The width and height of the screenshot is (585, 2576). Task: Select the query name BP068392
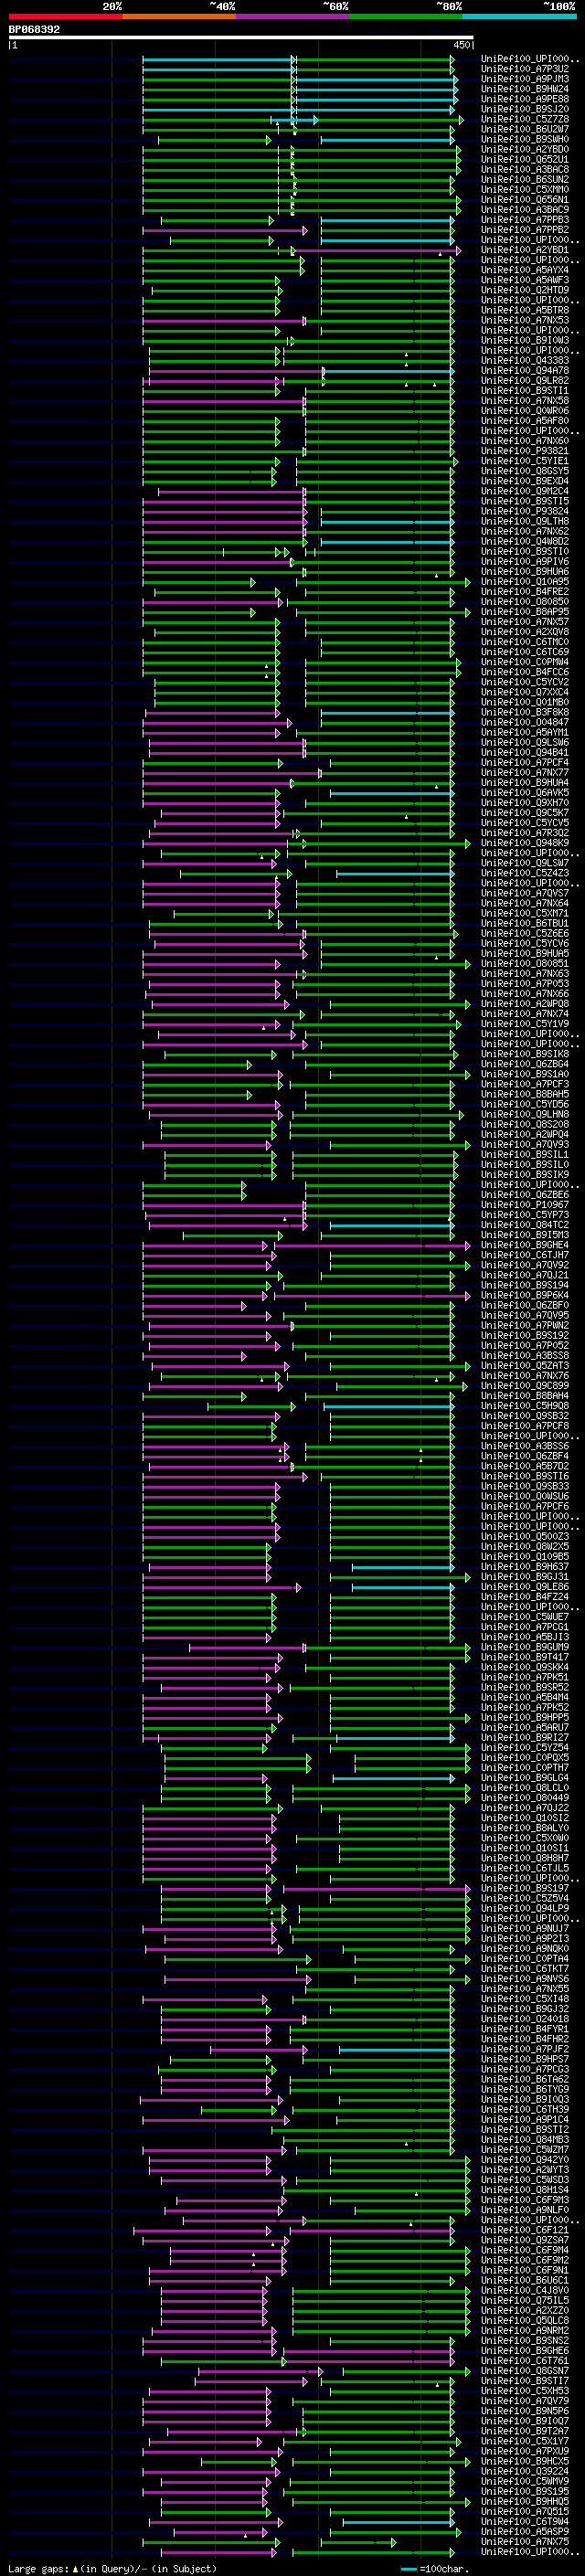click(x=34, y=30)
